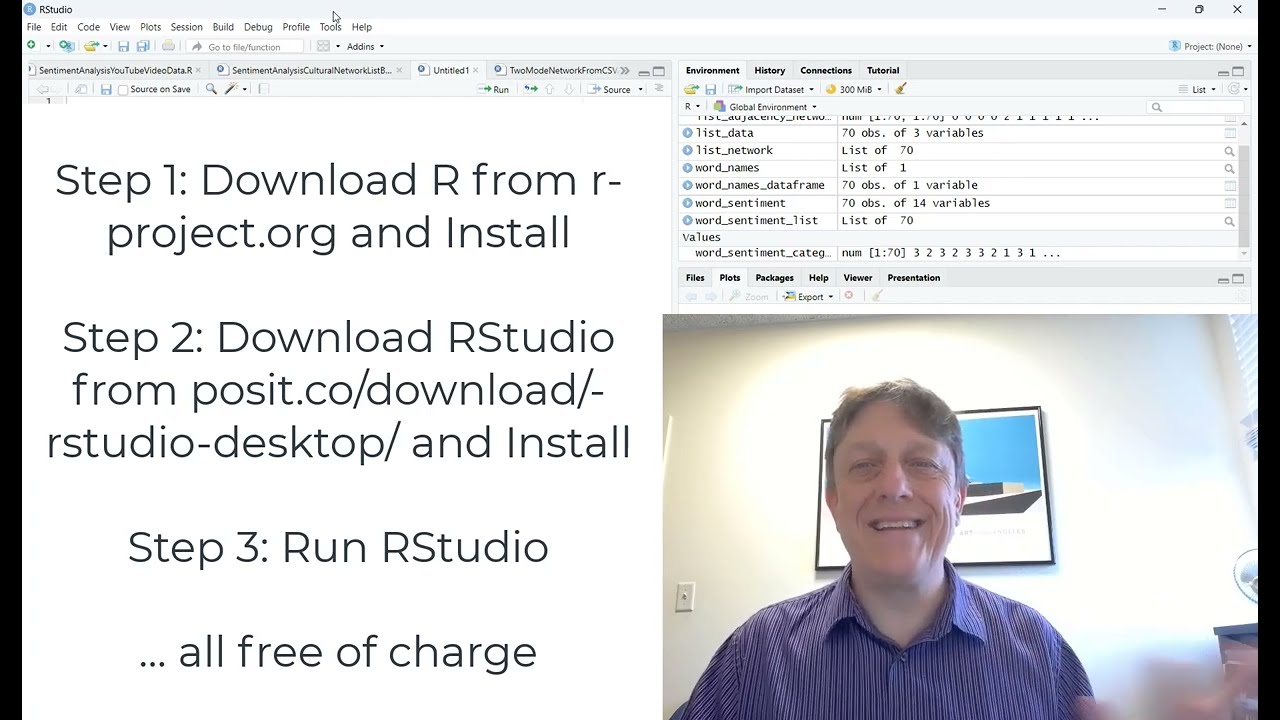Image resolution: width=1280 pixels, height=720 pixels.
Task: Click the Zoom button in Plots pane
Action: coord(749,296)
